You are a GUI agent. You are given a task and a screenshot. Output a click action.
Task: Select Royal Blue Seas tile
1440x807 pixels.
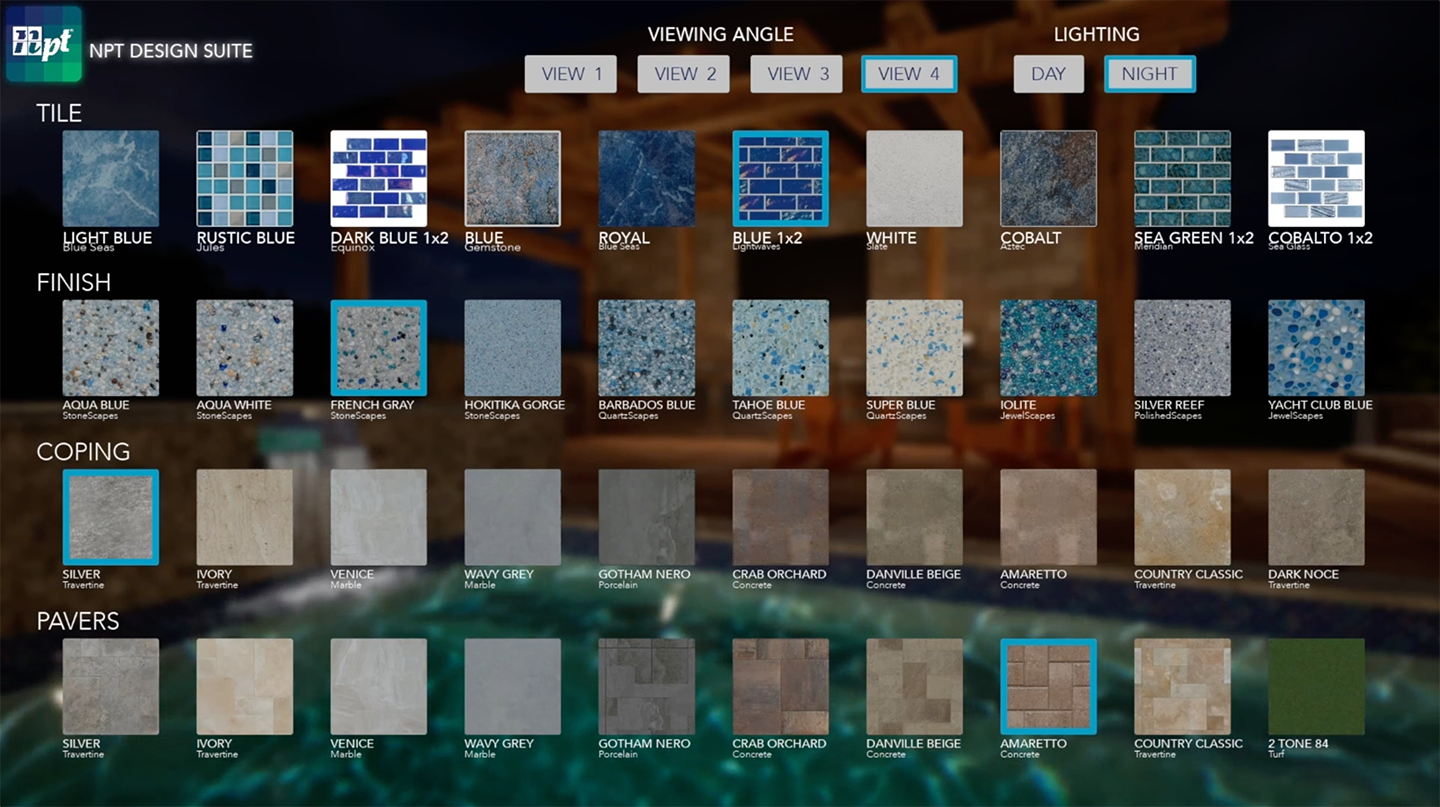click(x=647, y=179)
